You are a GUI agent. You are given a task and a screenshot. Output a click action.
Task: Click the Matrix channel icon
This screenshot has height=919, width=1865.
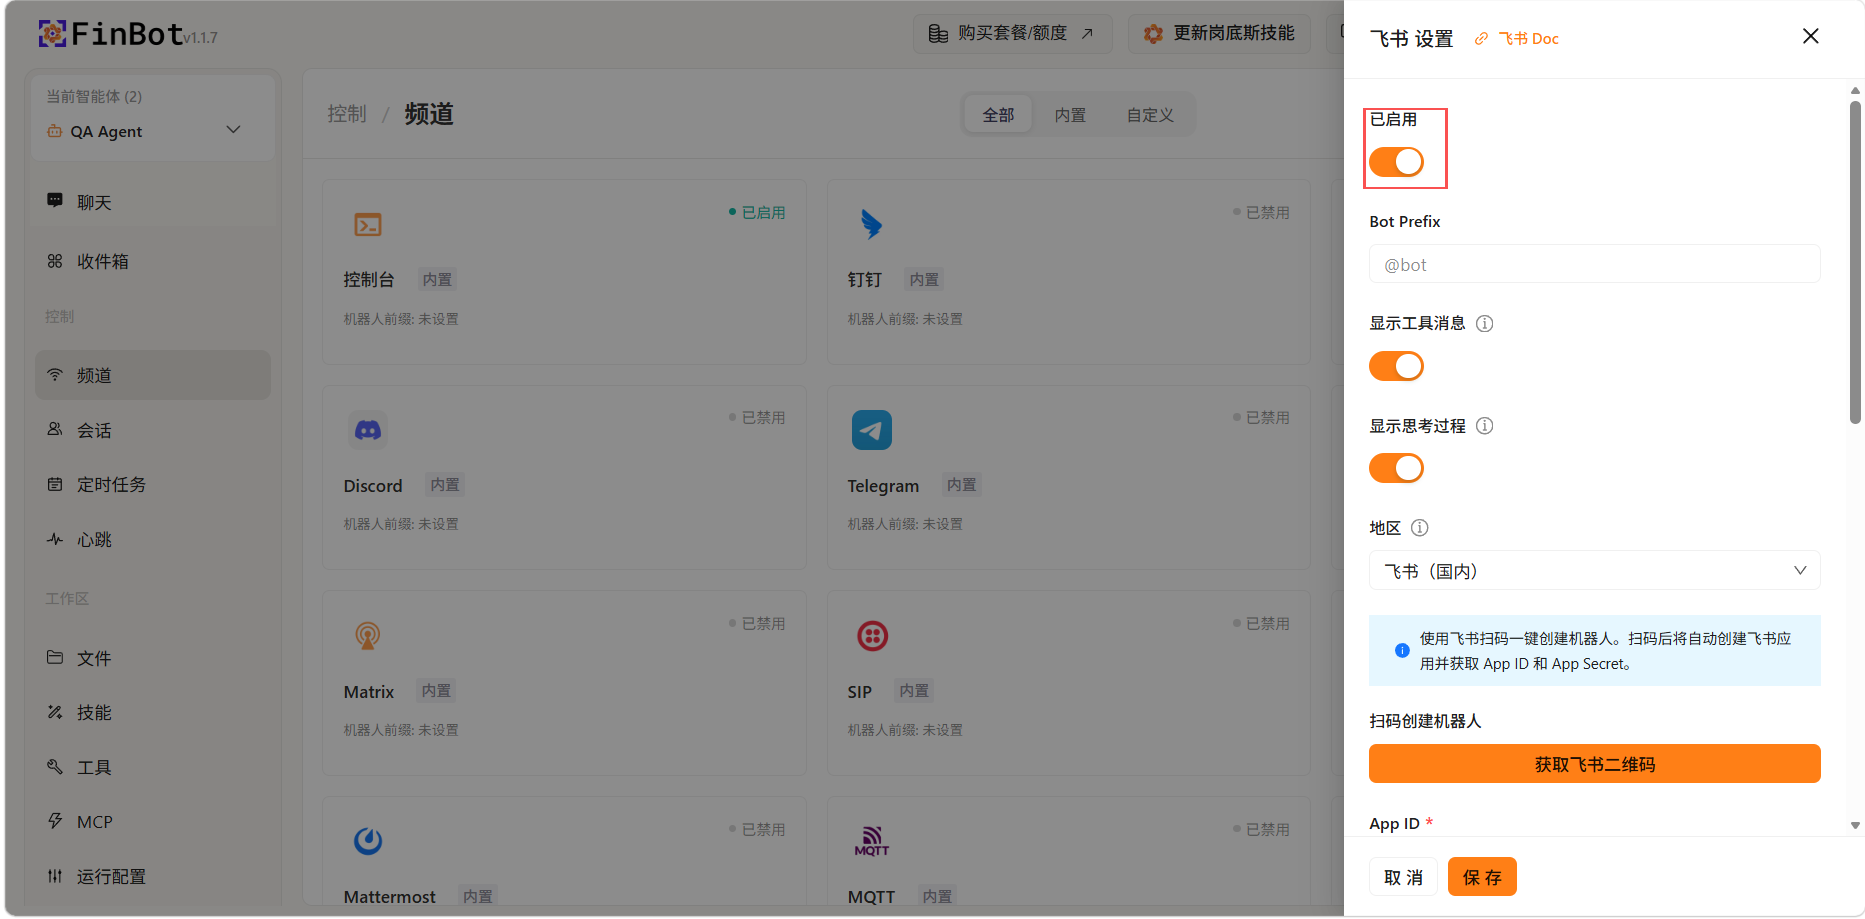pos(368,636)
